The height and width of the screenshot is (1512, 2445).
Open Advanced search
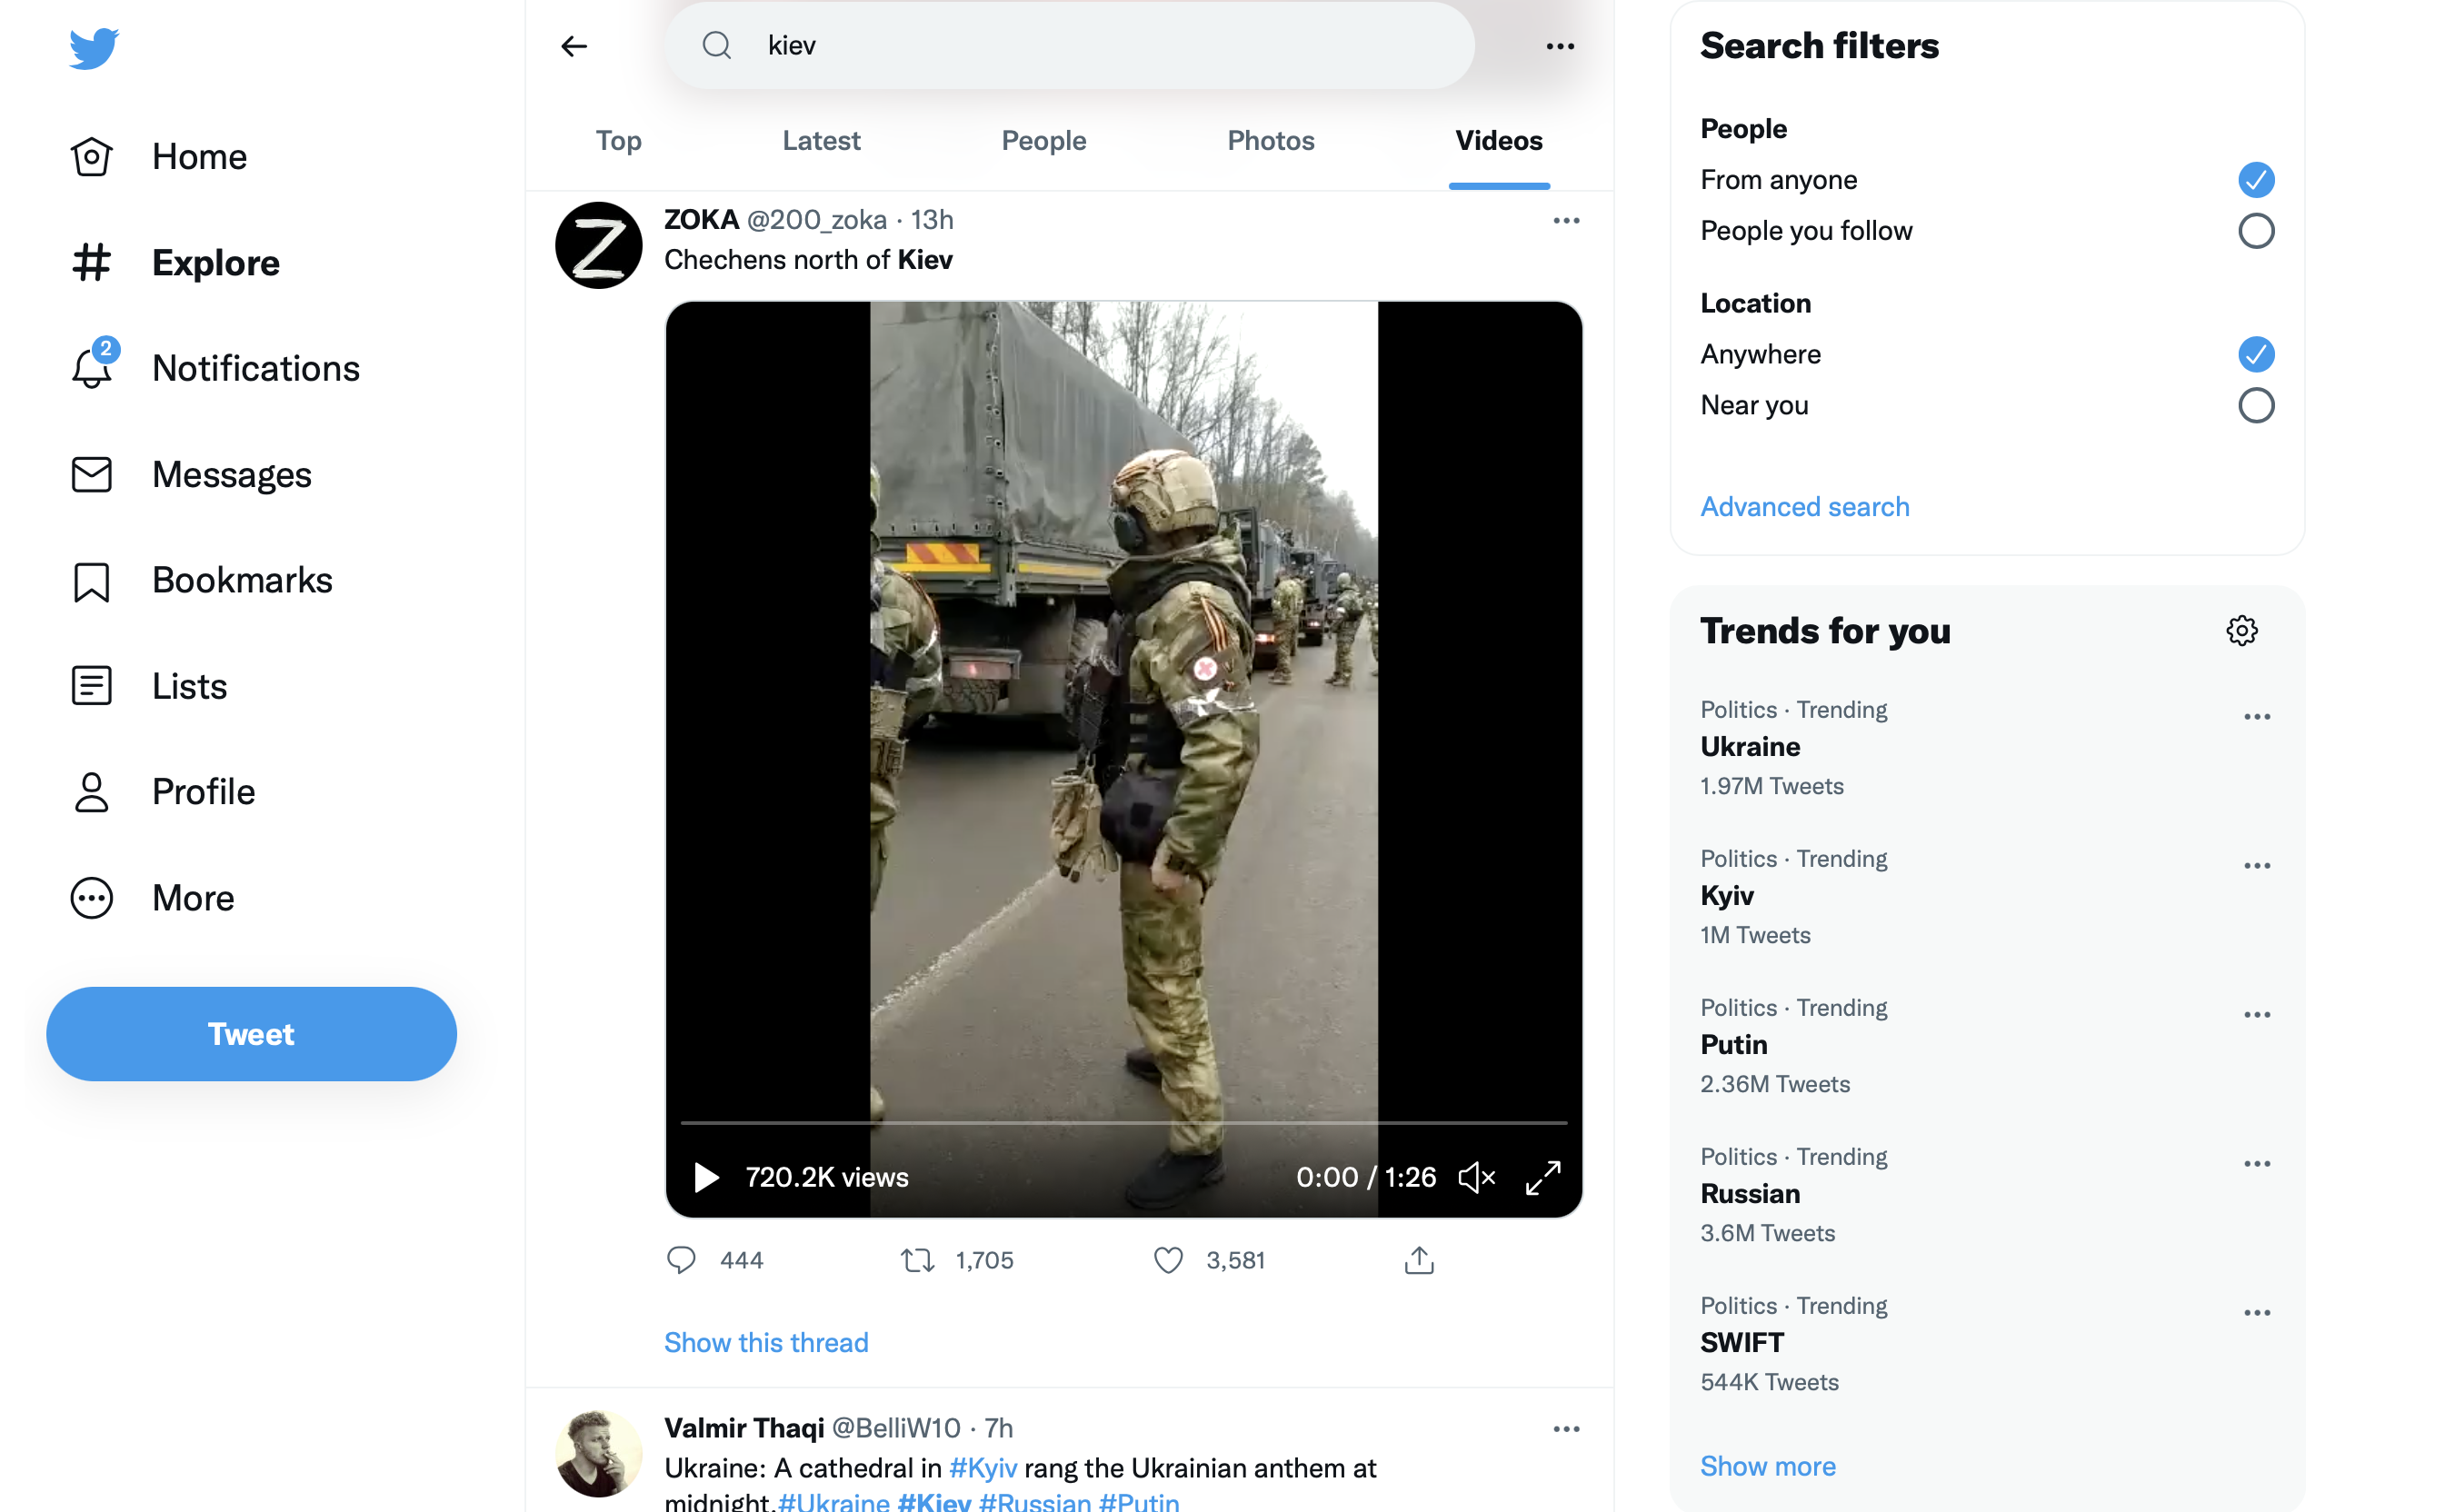tap(1804, 507)
